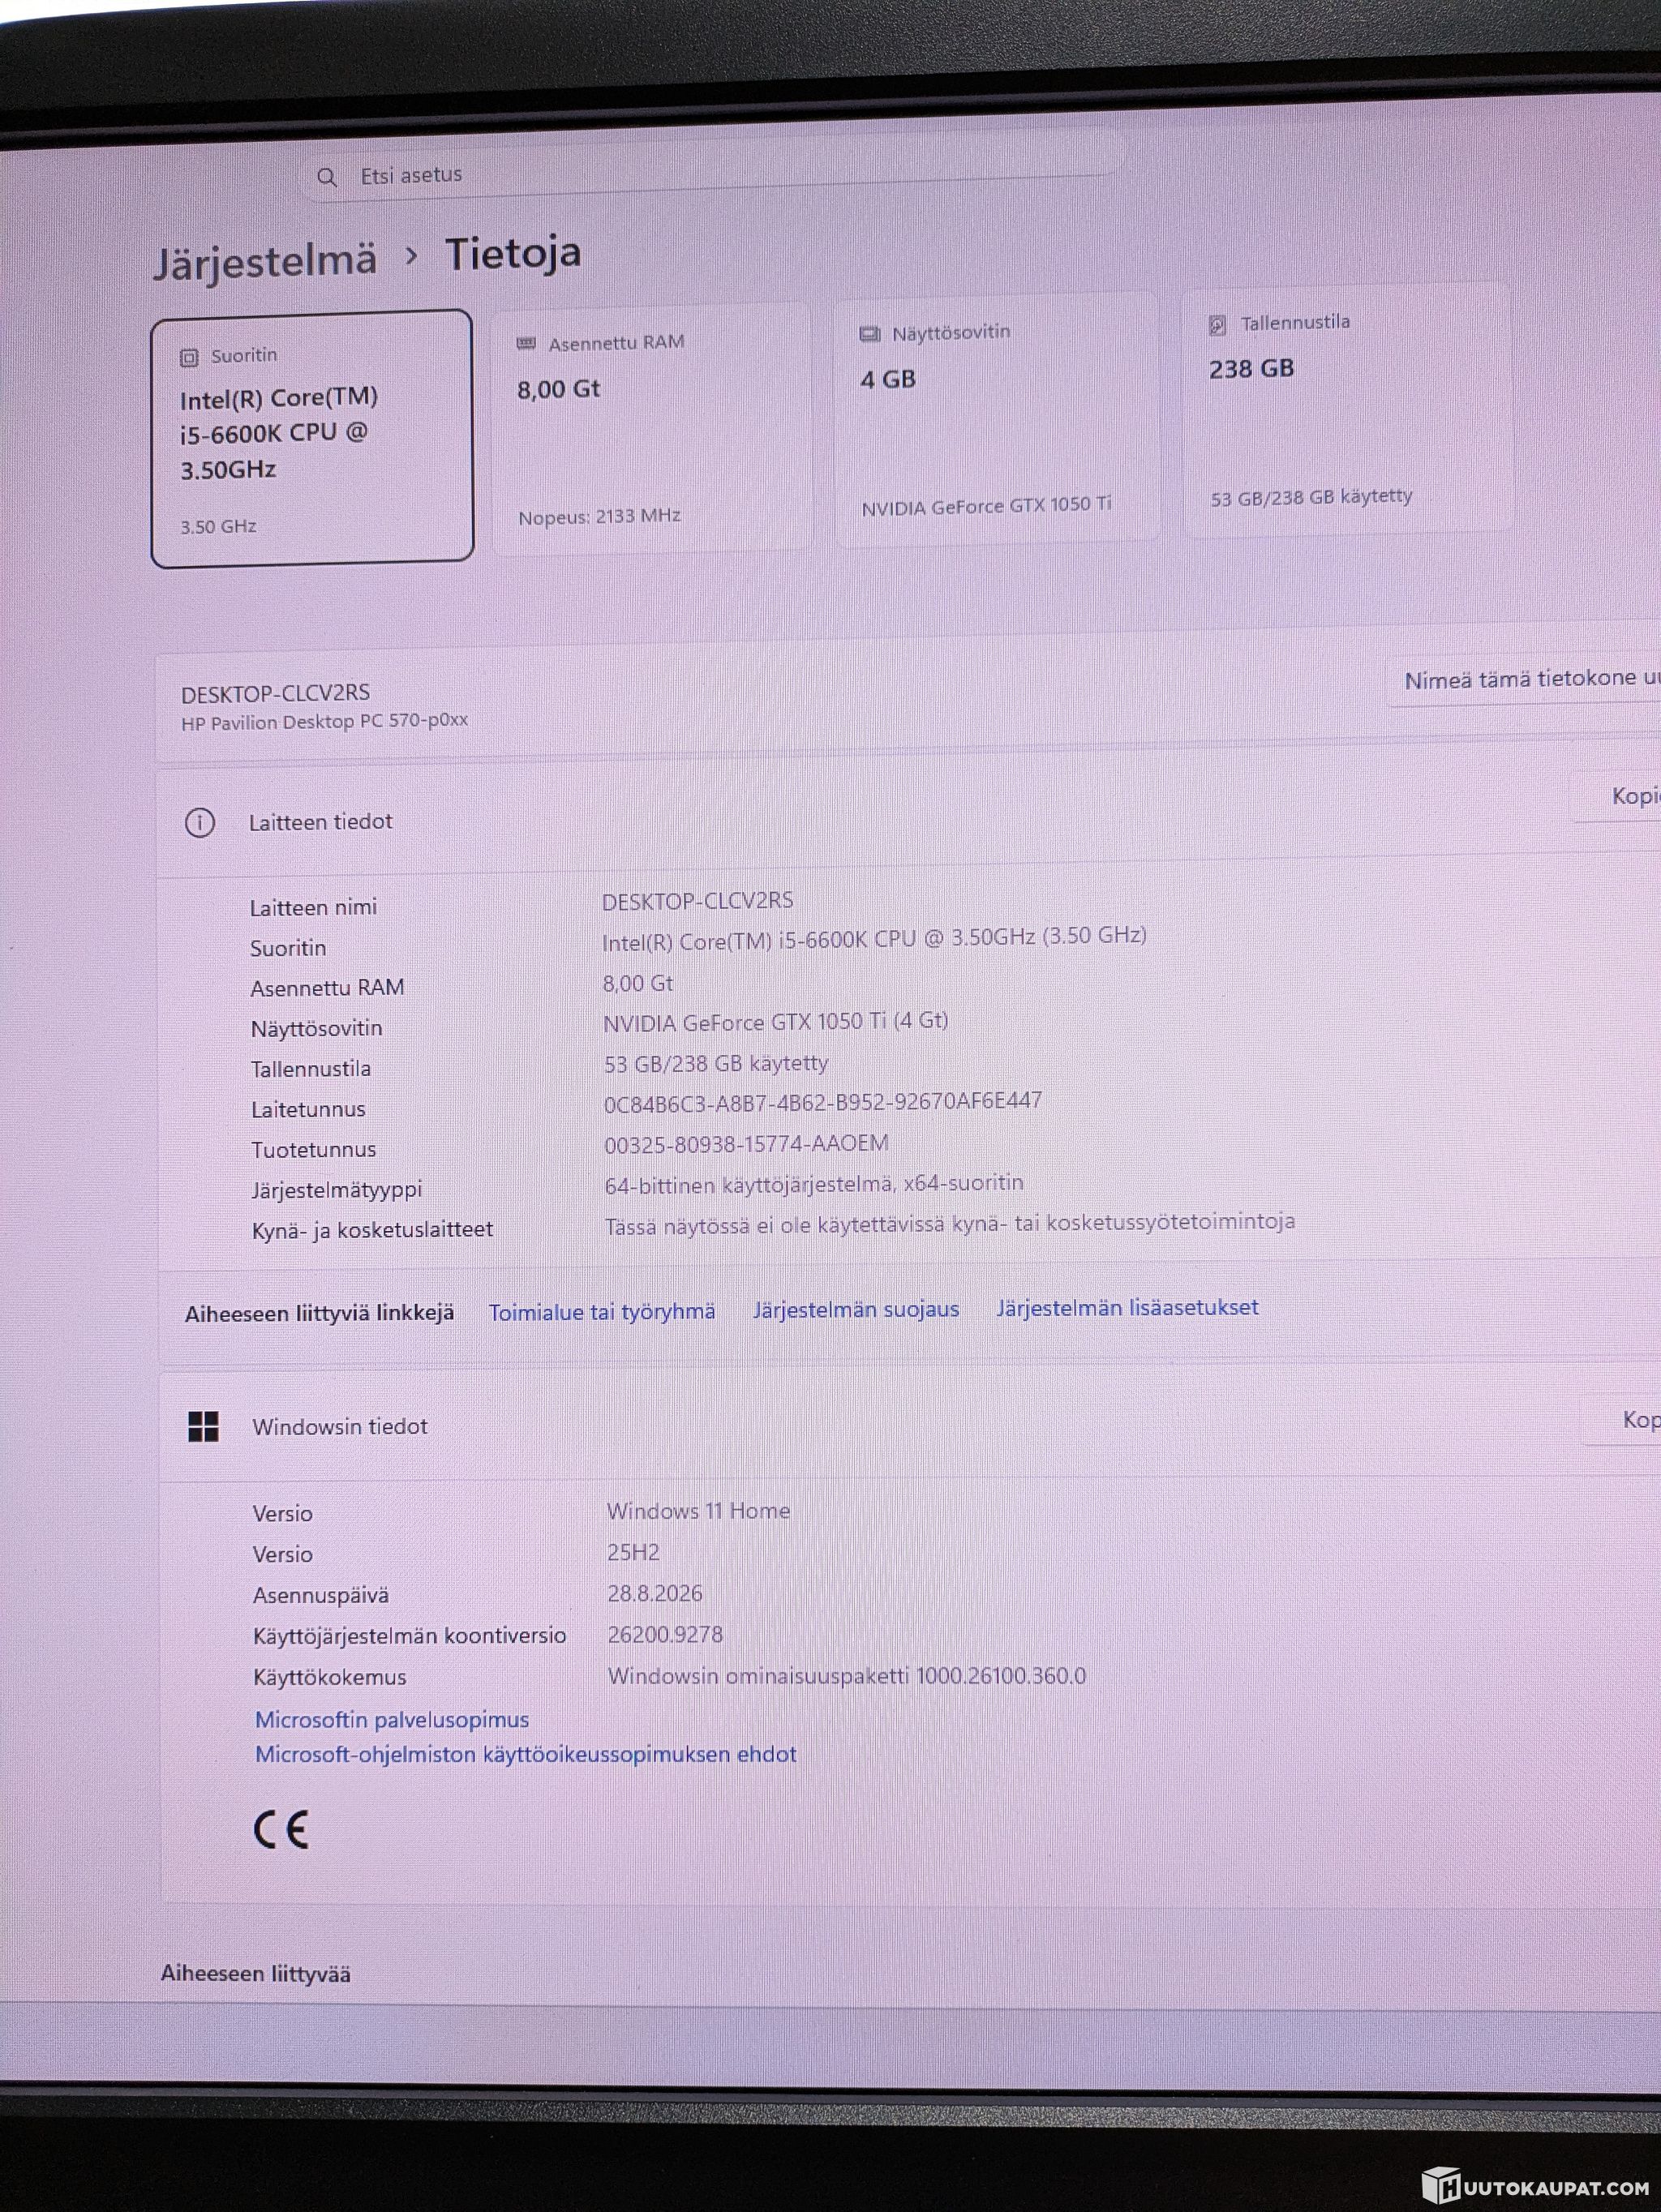This screenshot has height=2212, width=1661.
Task: Click the info circle icon beside Laitteen tiedot
Action: 200,823
